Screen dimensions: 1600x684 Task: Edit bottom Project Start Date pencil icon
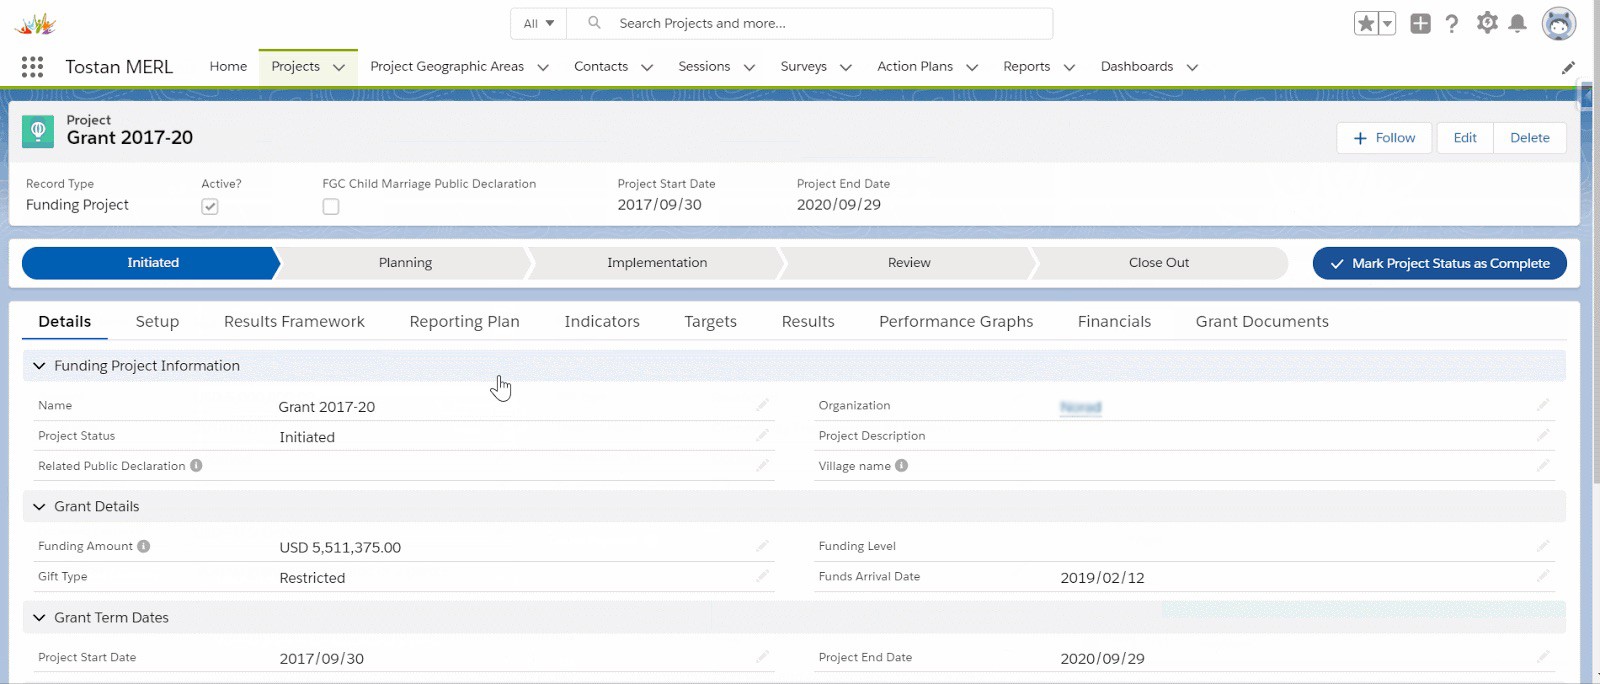762,657
